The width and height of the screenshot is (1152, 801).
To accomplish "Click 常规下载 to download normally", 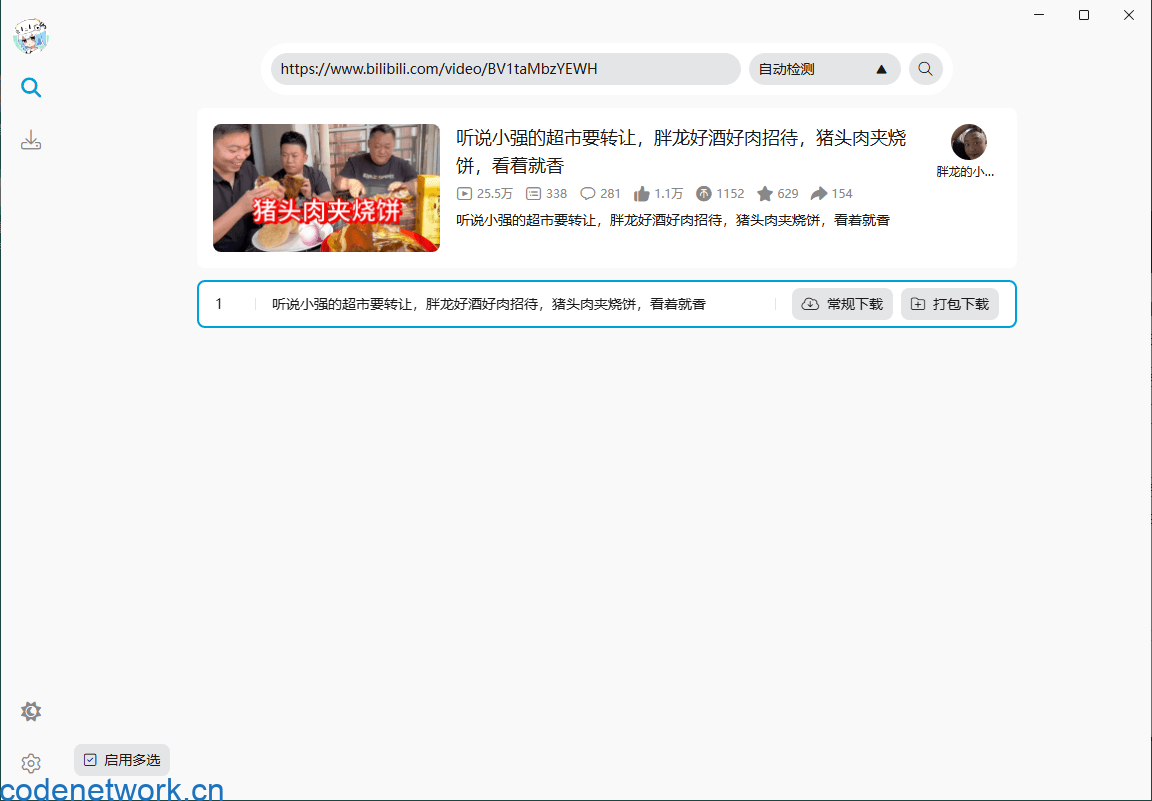I will [x=842, y=304].
